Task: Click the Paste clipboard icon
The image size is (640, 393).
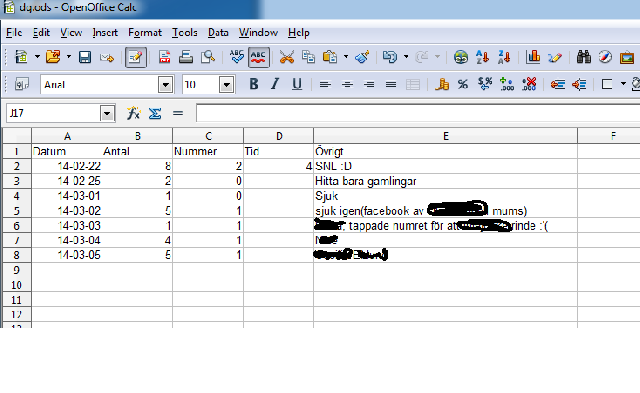Action: 330,57
